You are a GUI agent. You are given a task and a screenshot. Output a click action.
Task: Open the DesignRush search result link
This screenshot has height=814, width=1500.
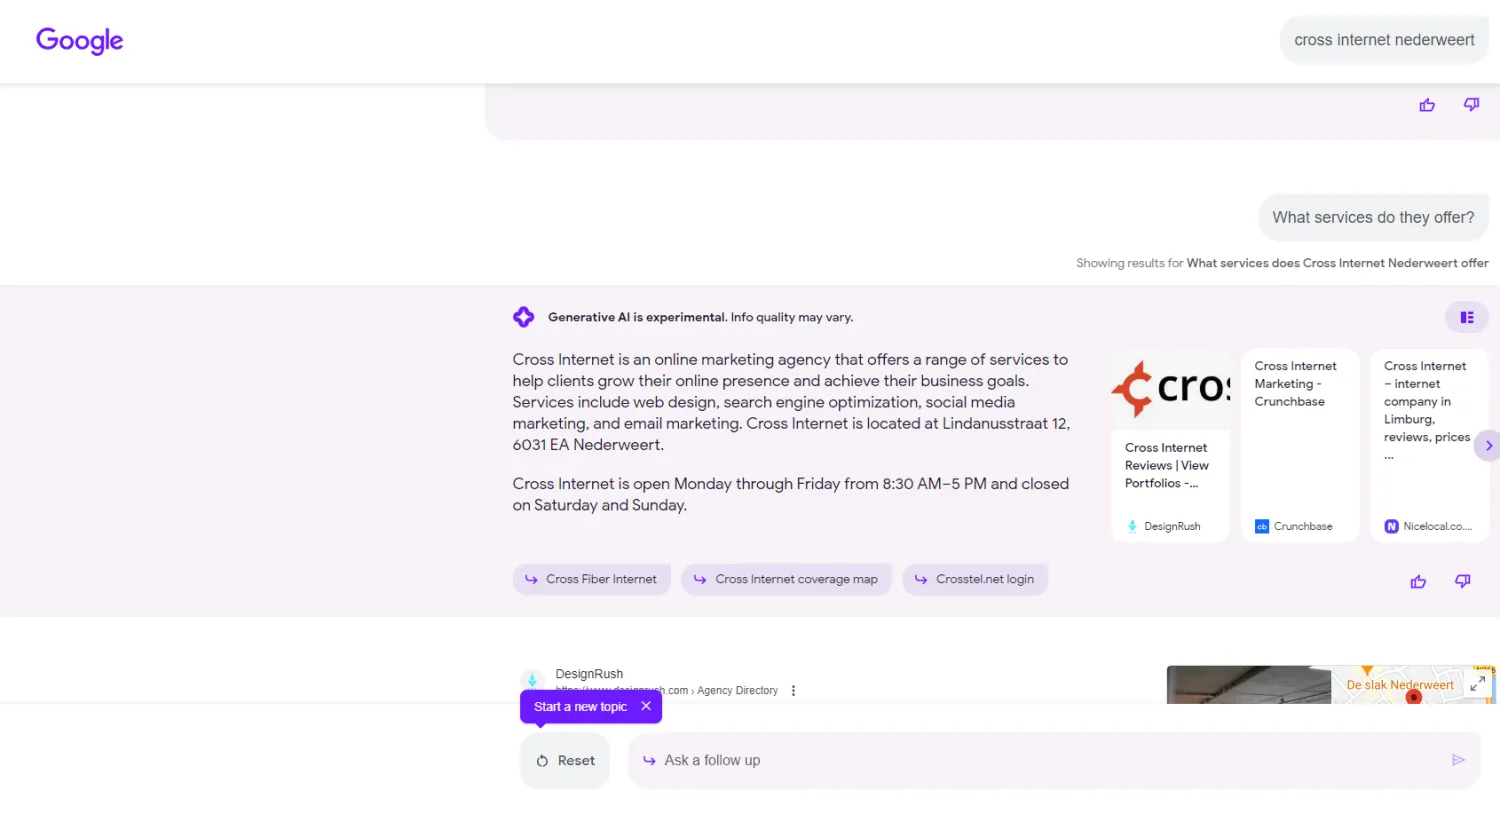coord(589,675)
